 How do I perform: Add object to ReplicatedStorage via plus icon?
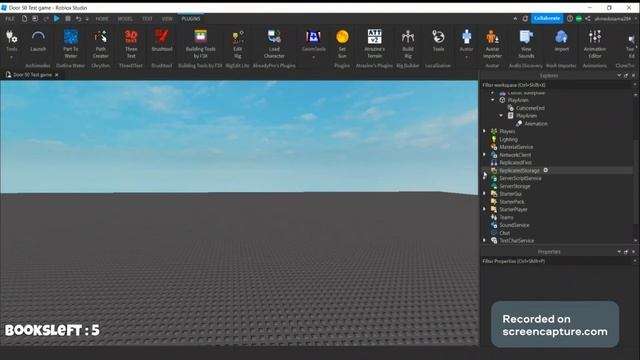click(546, 170)
